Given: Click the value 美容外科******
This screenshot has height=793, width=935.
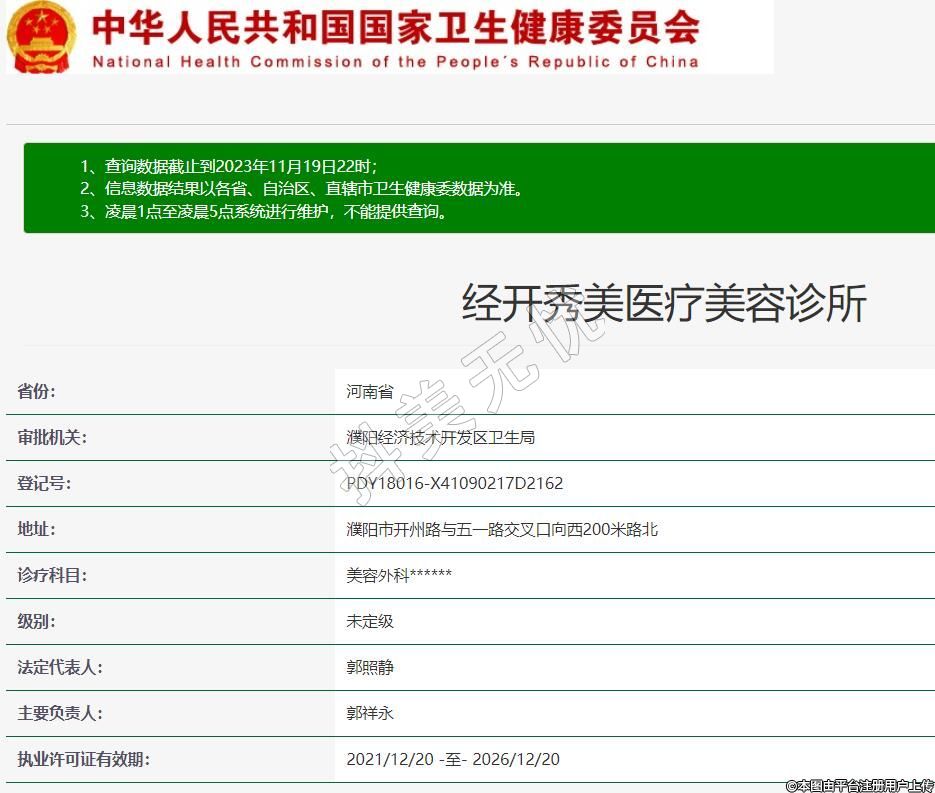Looking at the screenshot, I should point(399,576).
